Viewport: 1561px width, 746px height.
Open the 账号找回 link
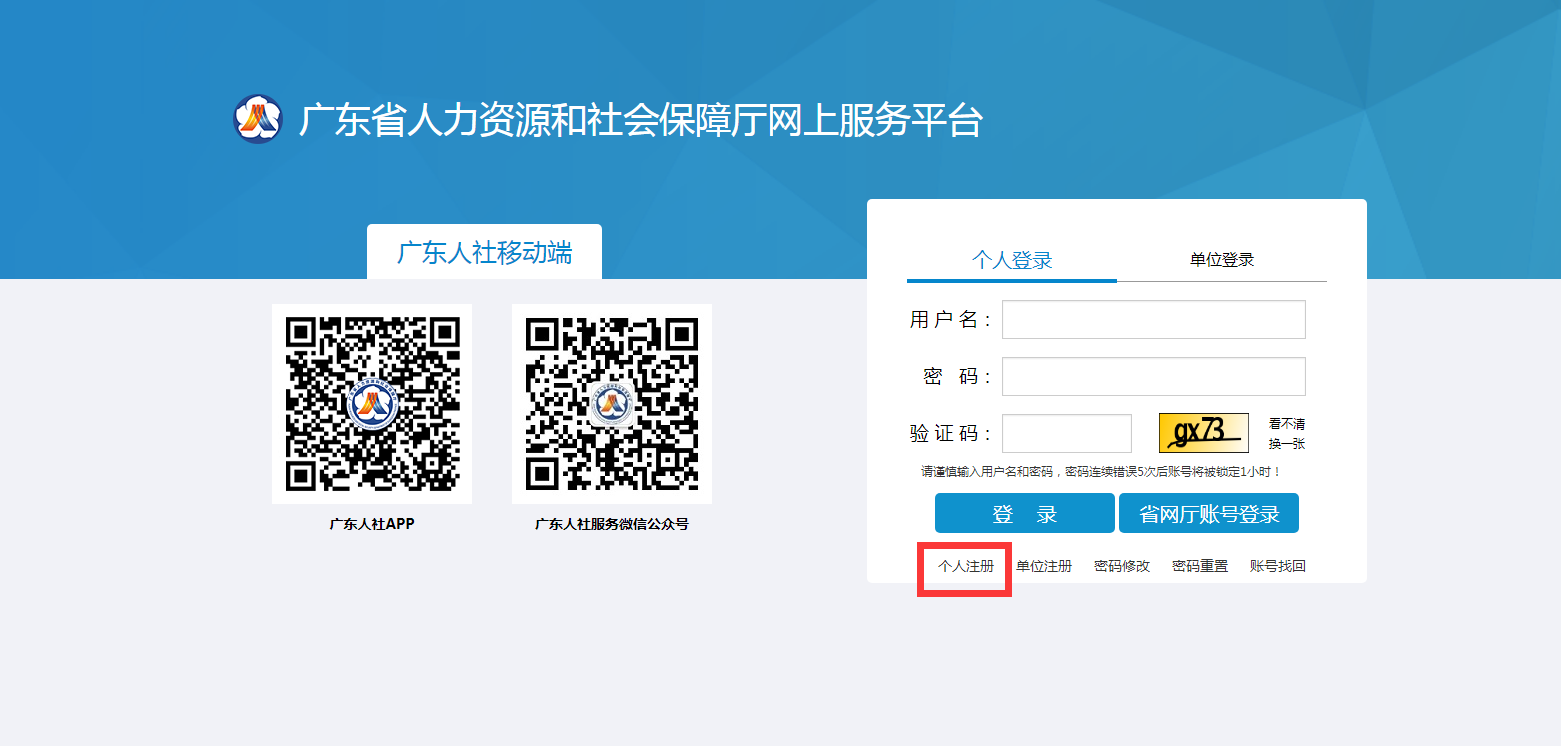1278,565
